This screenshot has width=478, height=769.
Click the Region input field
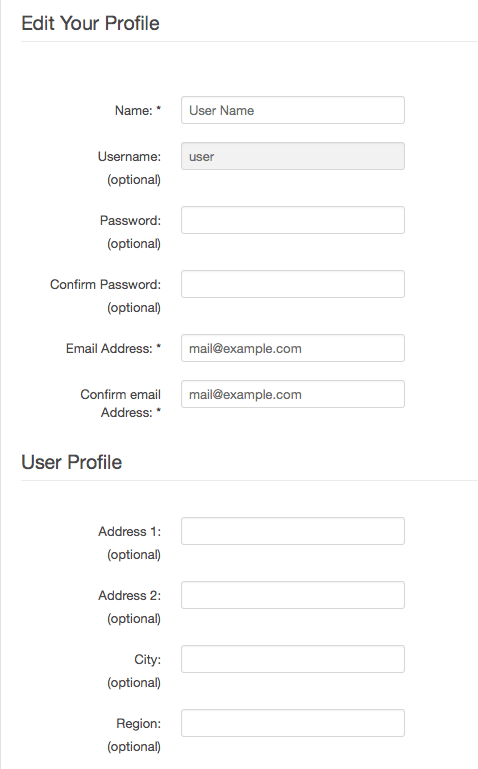pos(293,723)
